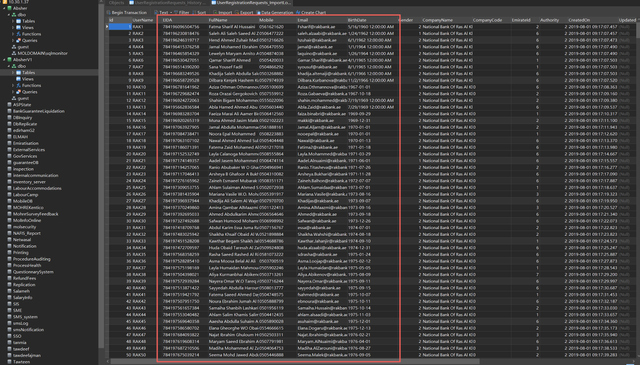Click the LabourCamp database icon
This screenshot has width=640, height=365.
pos(9,195)
